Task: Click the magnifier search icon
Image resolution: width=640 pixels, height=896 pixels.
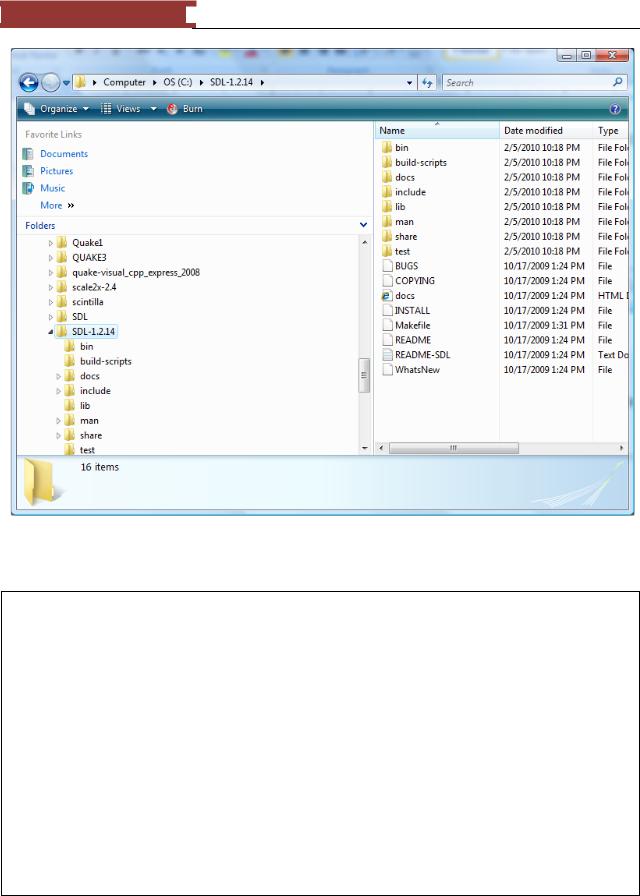Action: click(x=618, y=82)
